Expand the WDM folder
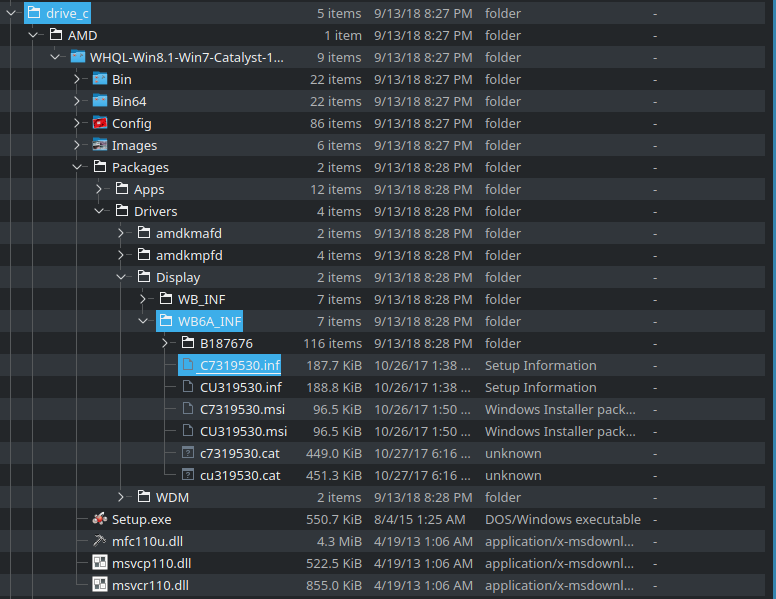Image resolution: width=776 pixels, height=599 pixels. 121,497
